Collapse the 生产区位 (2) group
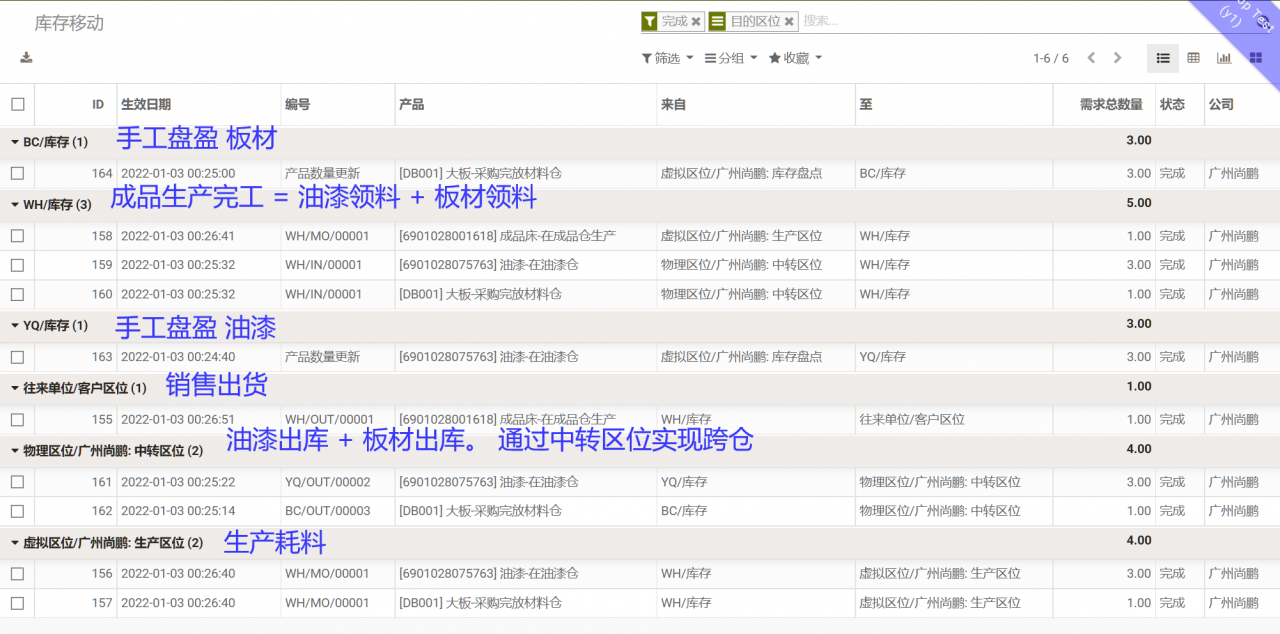This screenshot has height=634, width=1280. point(107,543)
